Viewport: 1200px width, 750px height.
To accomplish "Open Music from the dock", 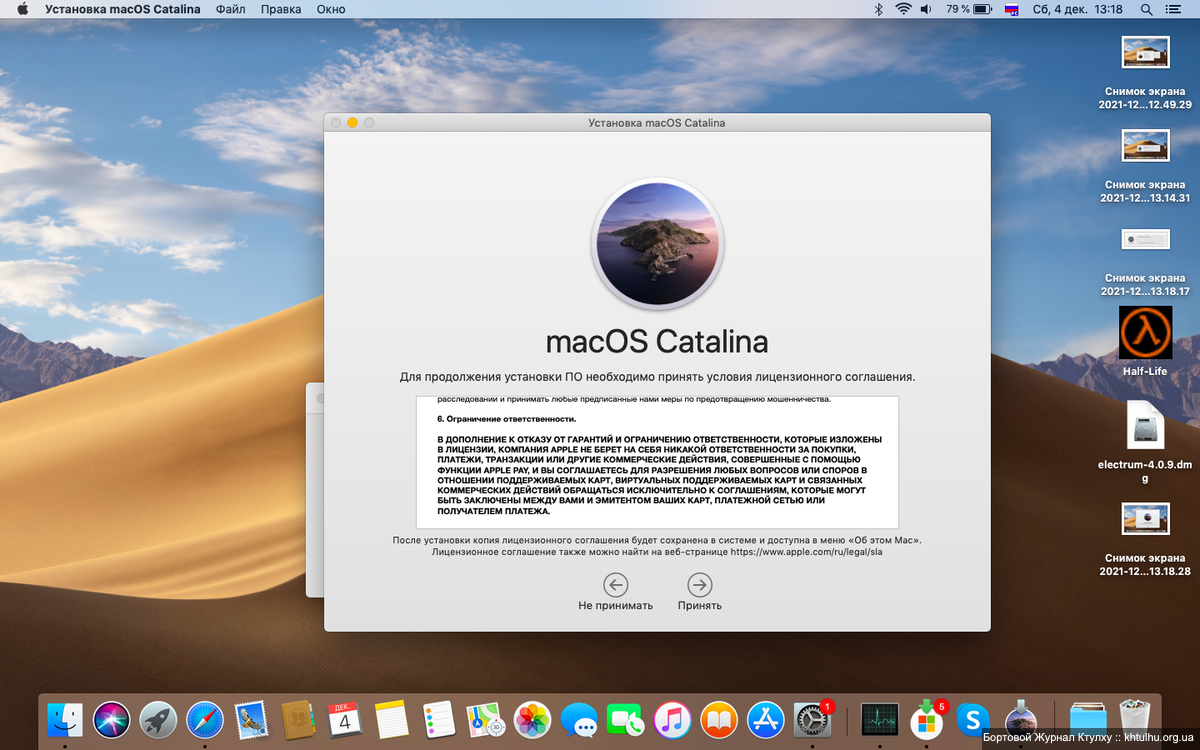I will click(673, 719).
